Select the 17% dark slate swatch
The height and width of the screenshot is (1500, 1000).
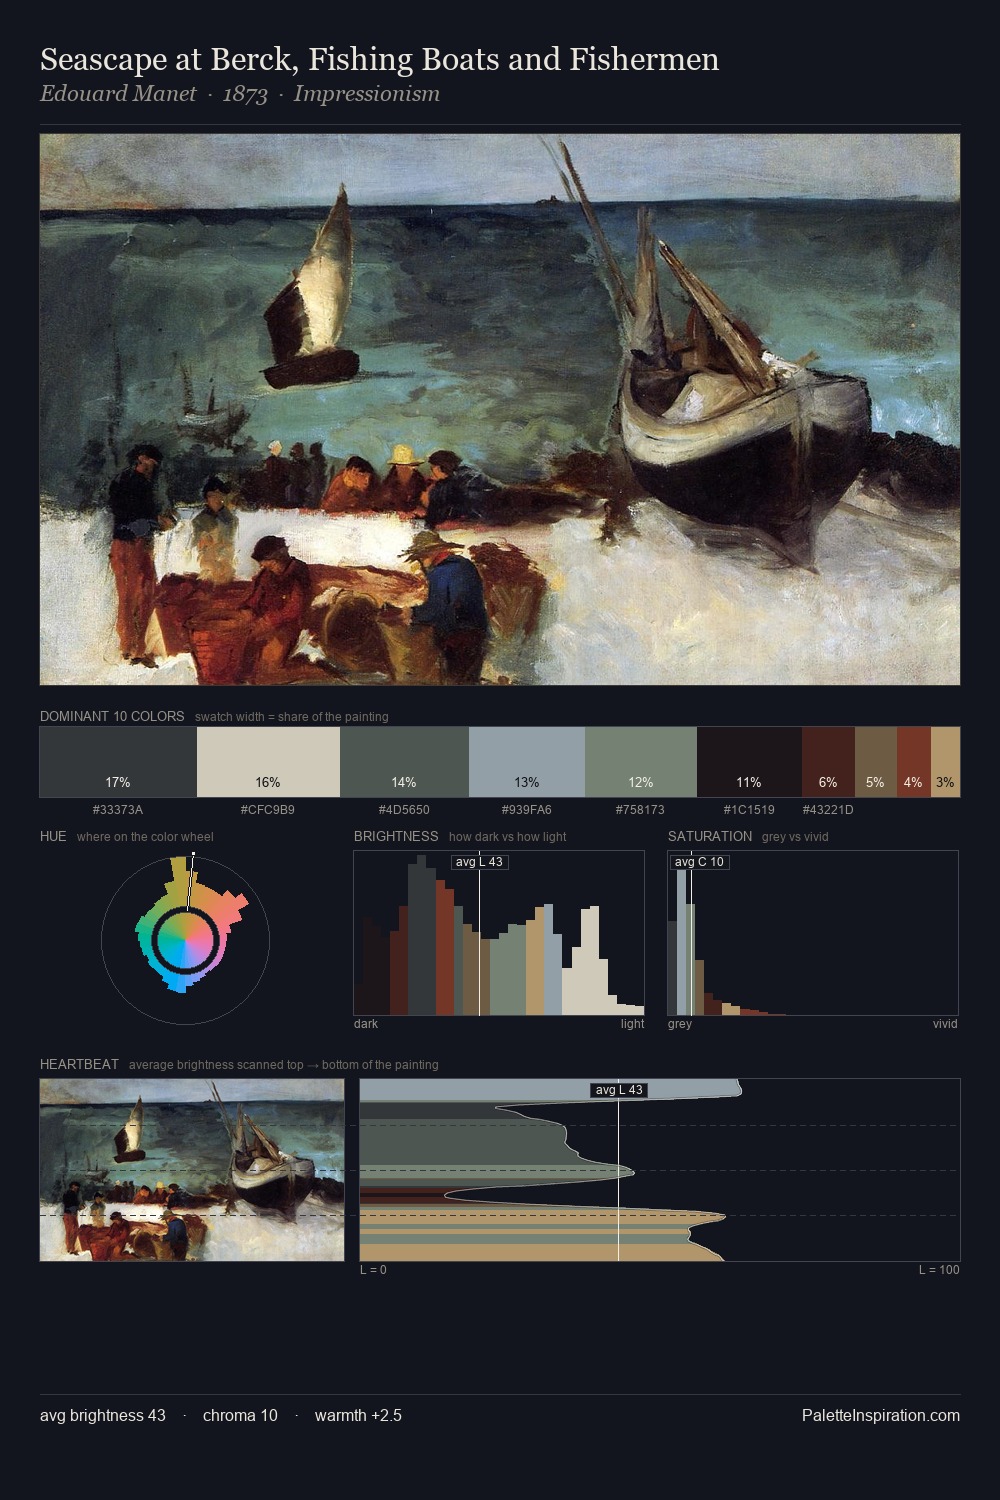point(118,762)
